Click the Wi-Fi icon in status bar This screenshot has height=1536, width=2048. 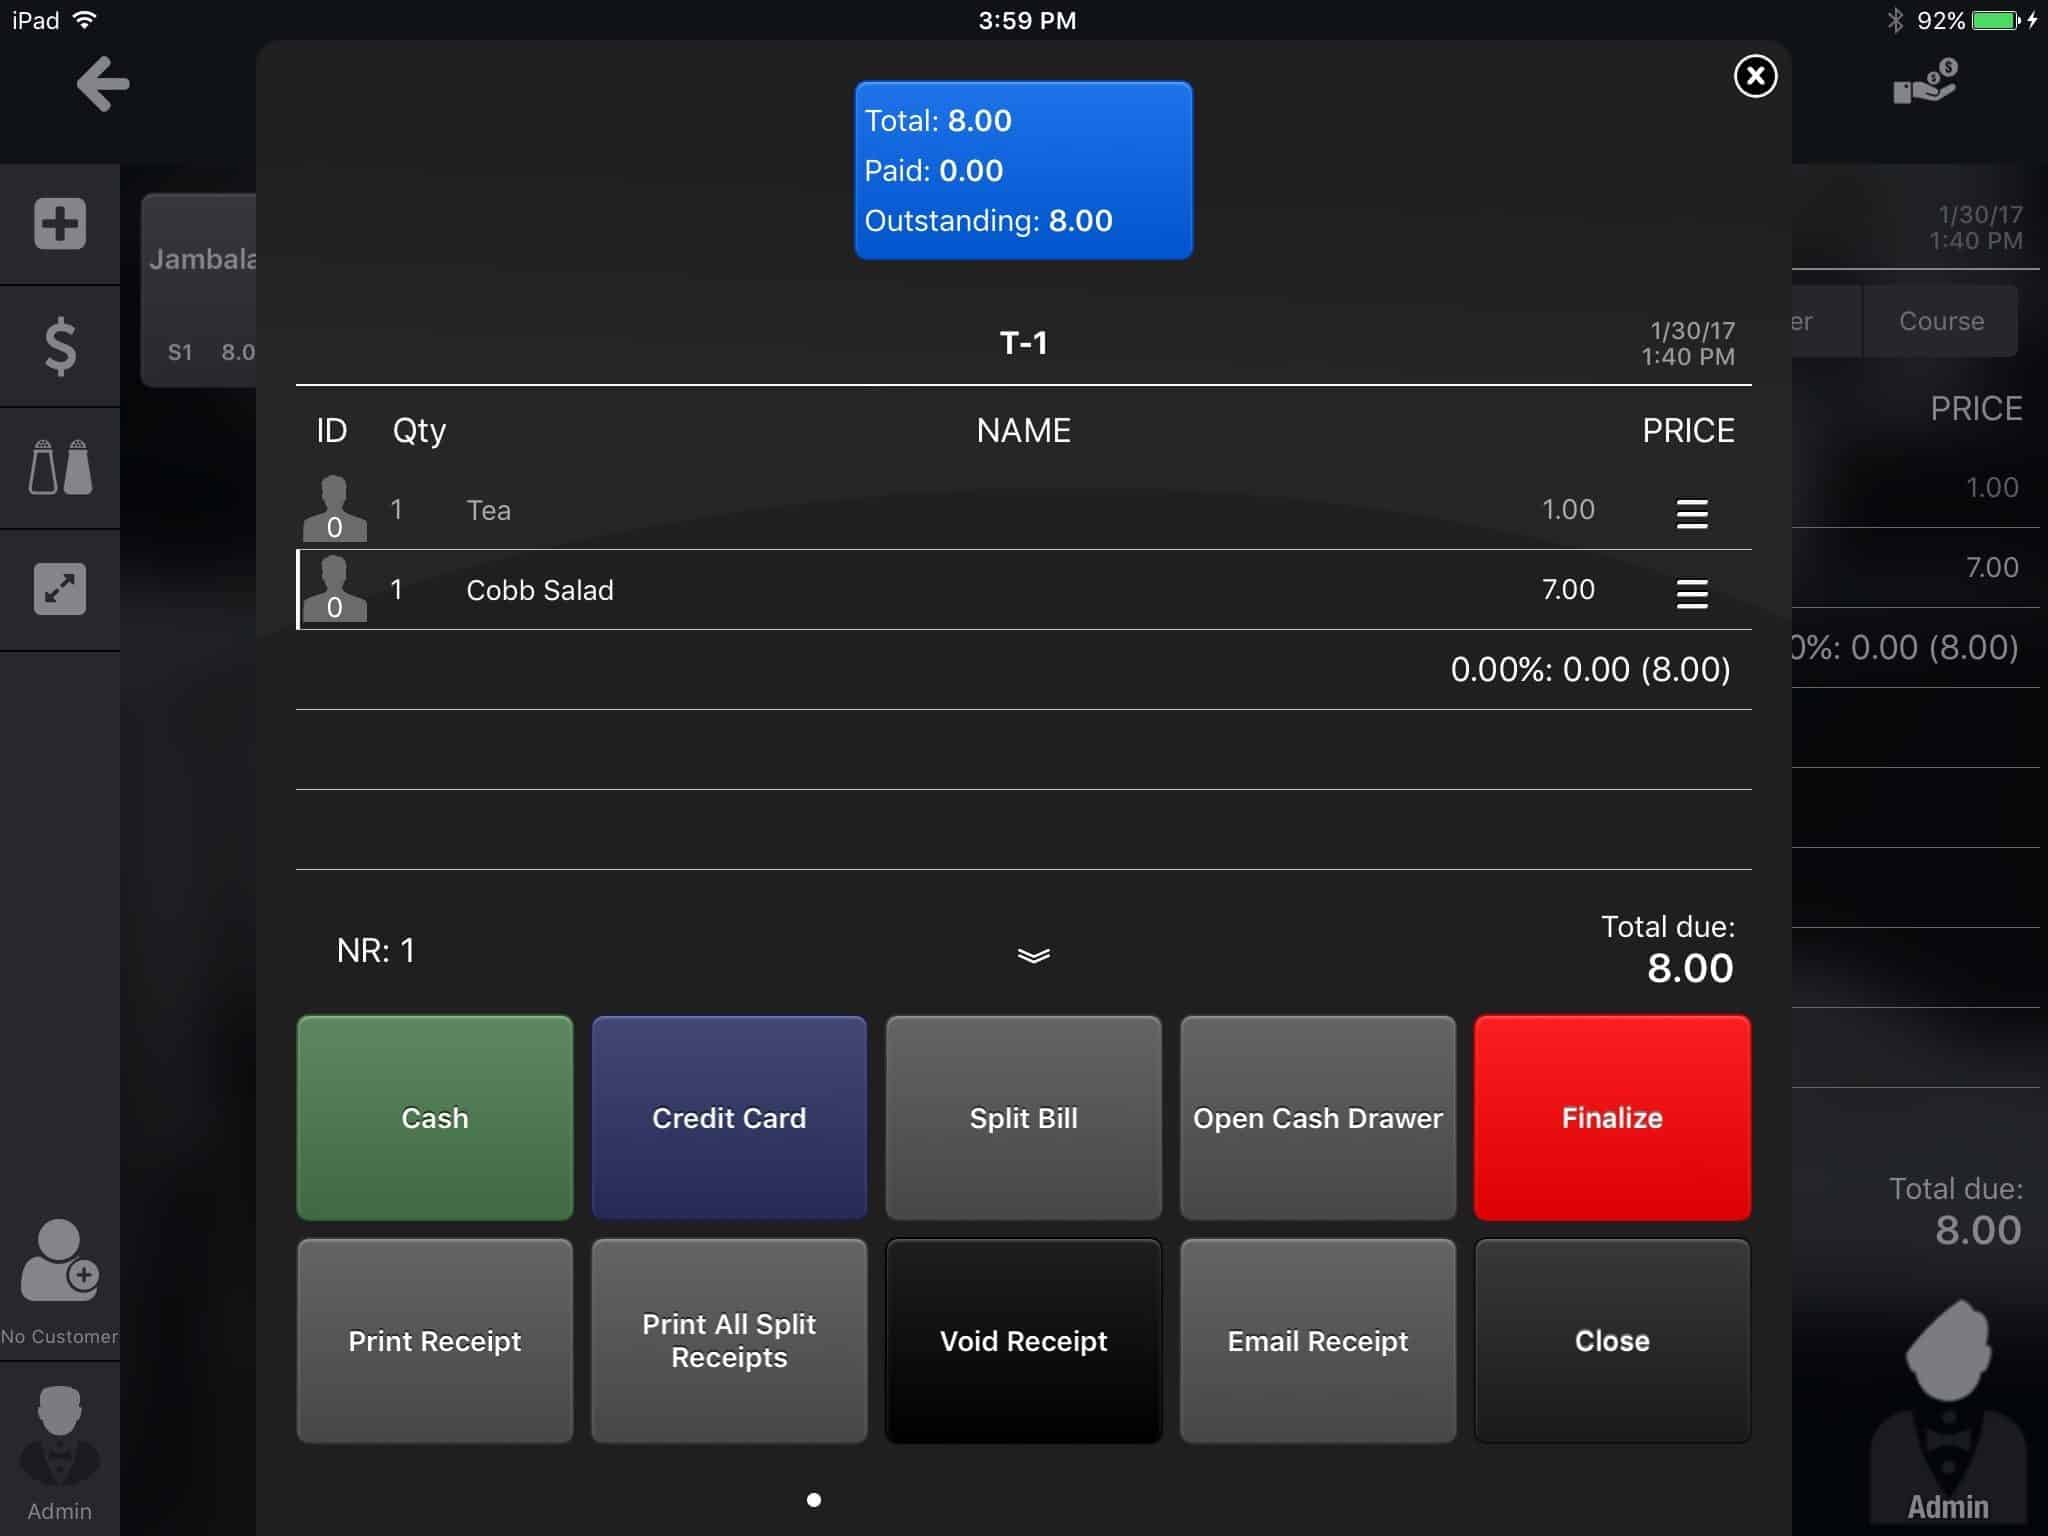click(x=85, y=19)
